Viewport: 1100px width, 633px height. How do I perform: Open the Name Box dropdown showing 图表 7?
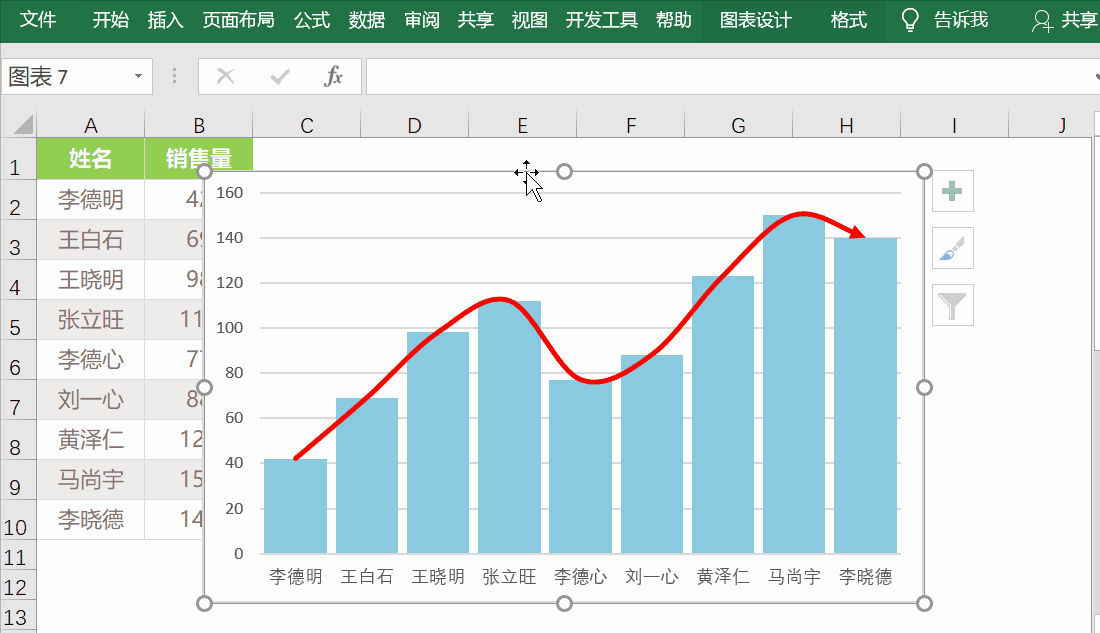[138, 76]
